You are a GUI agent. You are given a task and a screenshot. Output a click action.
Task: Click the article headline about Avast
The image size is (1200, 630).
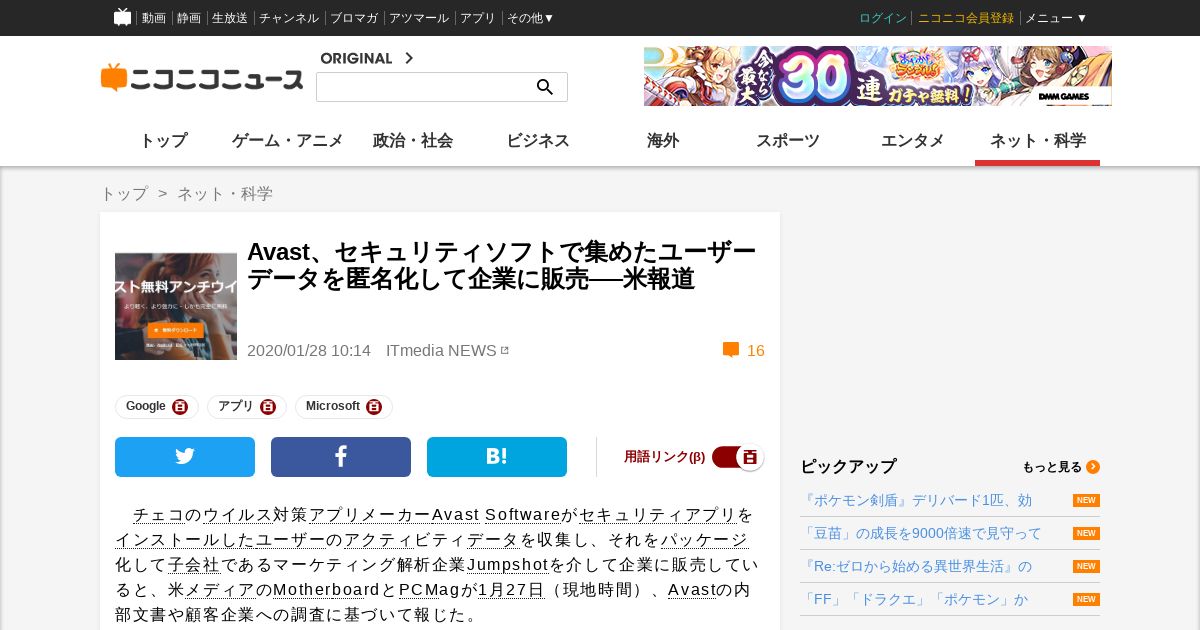pos(501,265)
